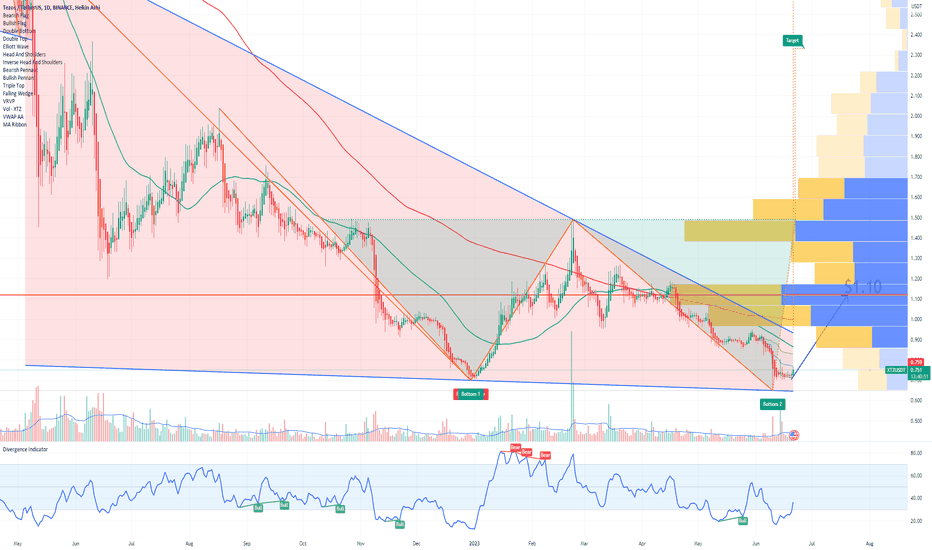Select the Falling Wedge indicator legend
The width and height of the screenshot is (932, 550).
coord(18,93)
